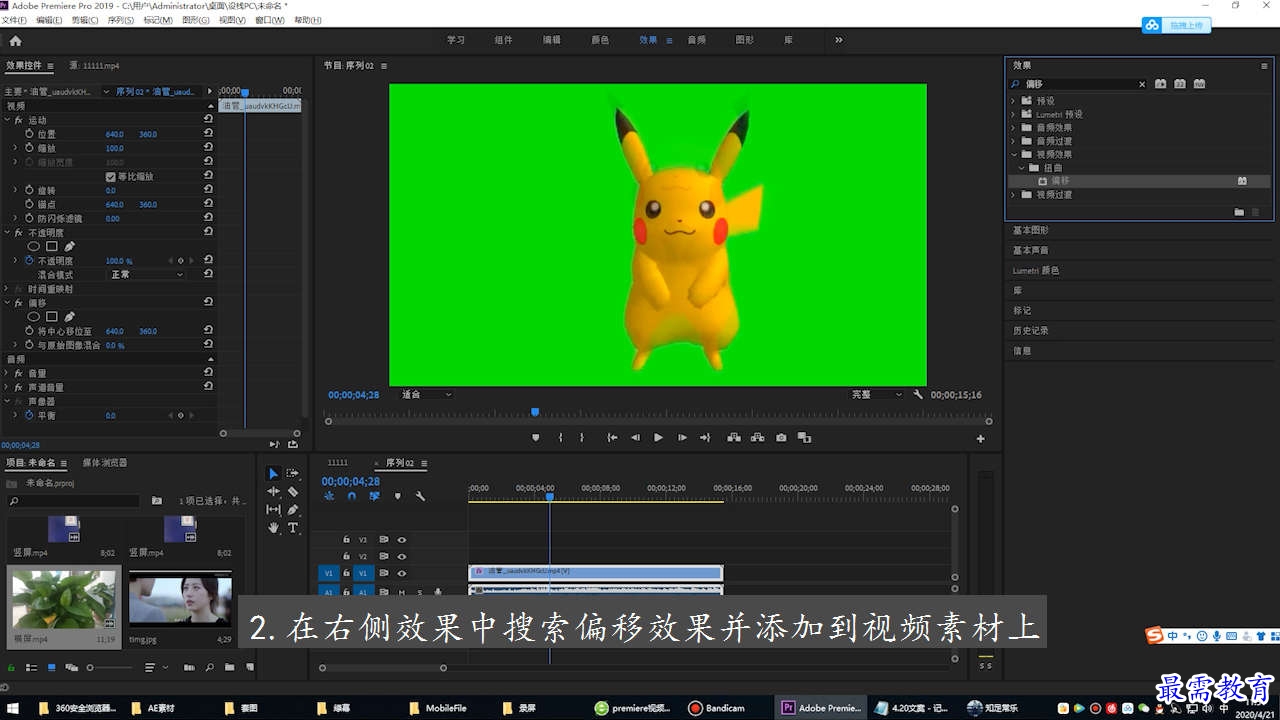This screenshot has width=1280, height=720.
Task: Toggle Snap magnet in timeline
Action: [352, 496]
